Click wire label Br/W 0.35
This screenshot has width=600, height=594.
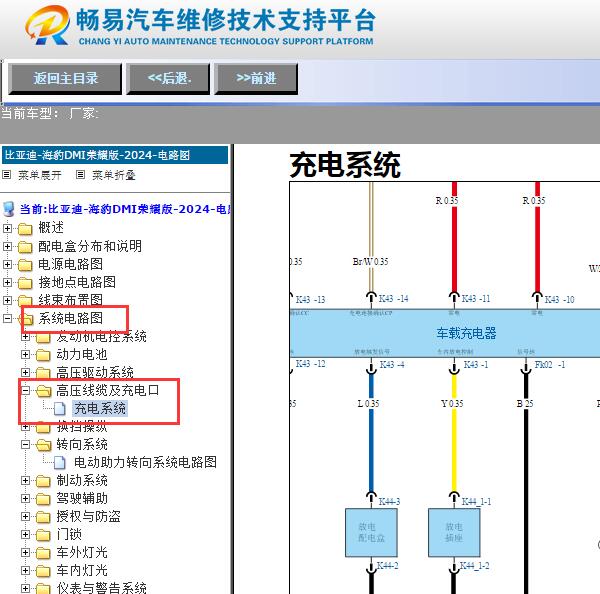click(x=370, y=262)
